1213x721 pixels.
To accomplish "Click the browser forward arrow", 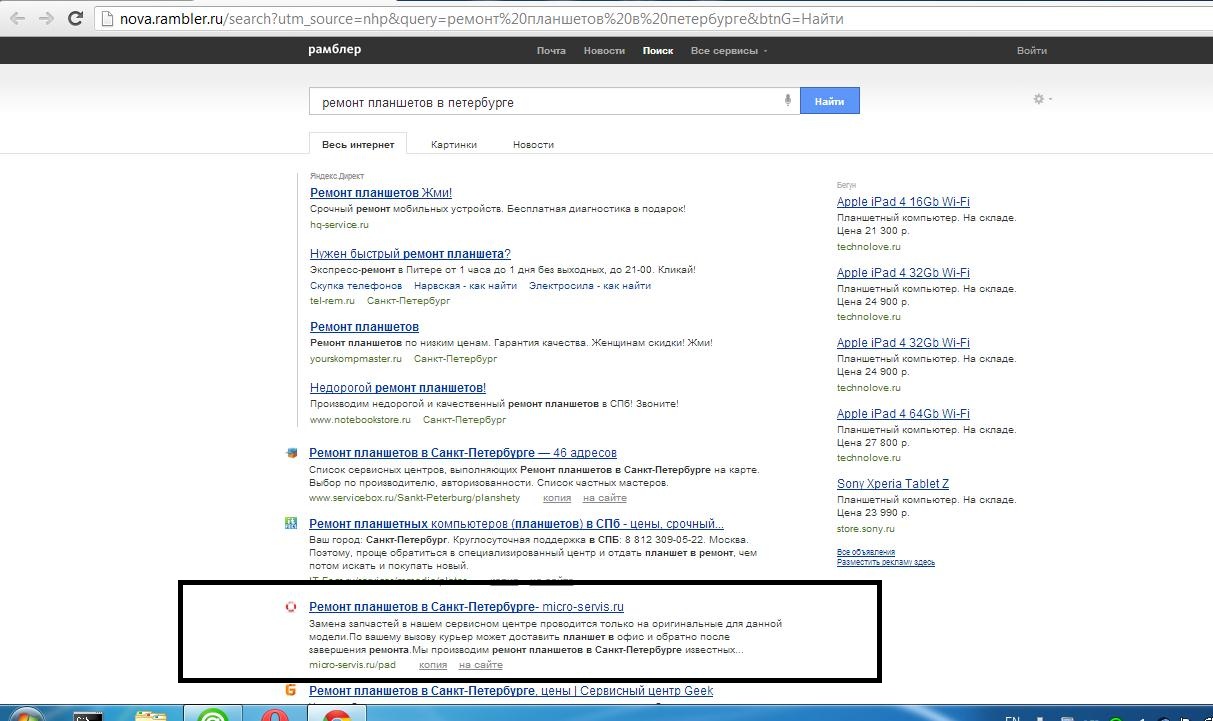I will pos(46,19).
